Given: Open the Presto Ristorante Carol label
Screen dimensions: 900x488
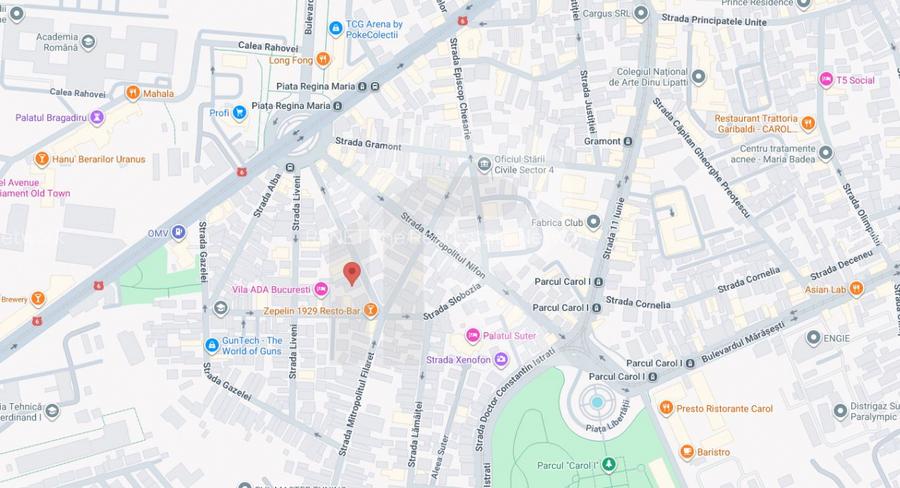Looking at the screenshot, I should point(724,409).
